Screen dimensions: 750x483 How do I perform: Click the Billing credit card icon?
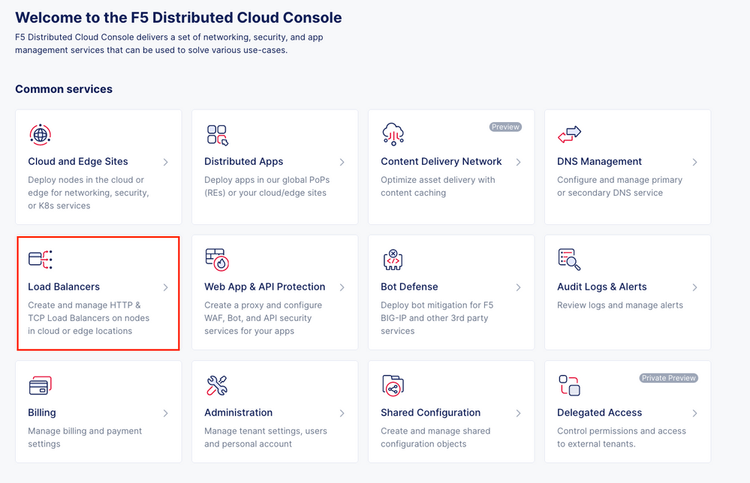coord(40,386)
